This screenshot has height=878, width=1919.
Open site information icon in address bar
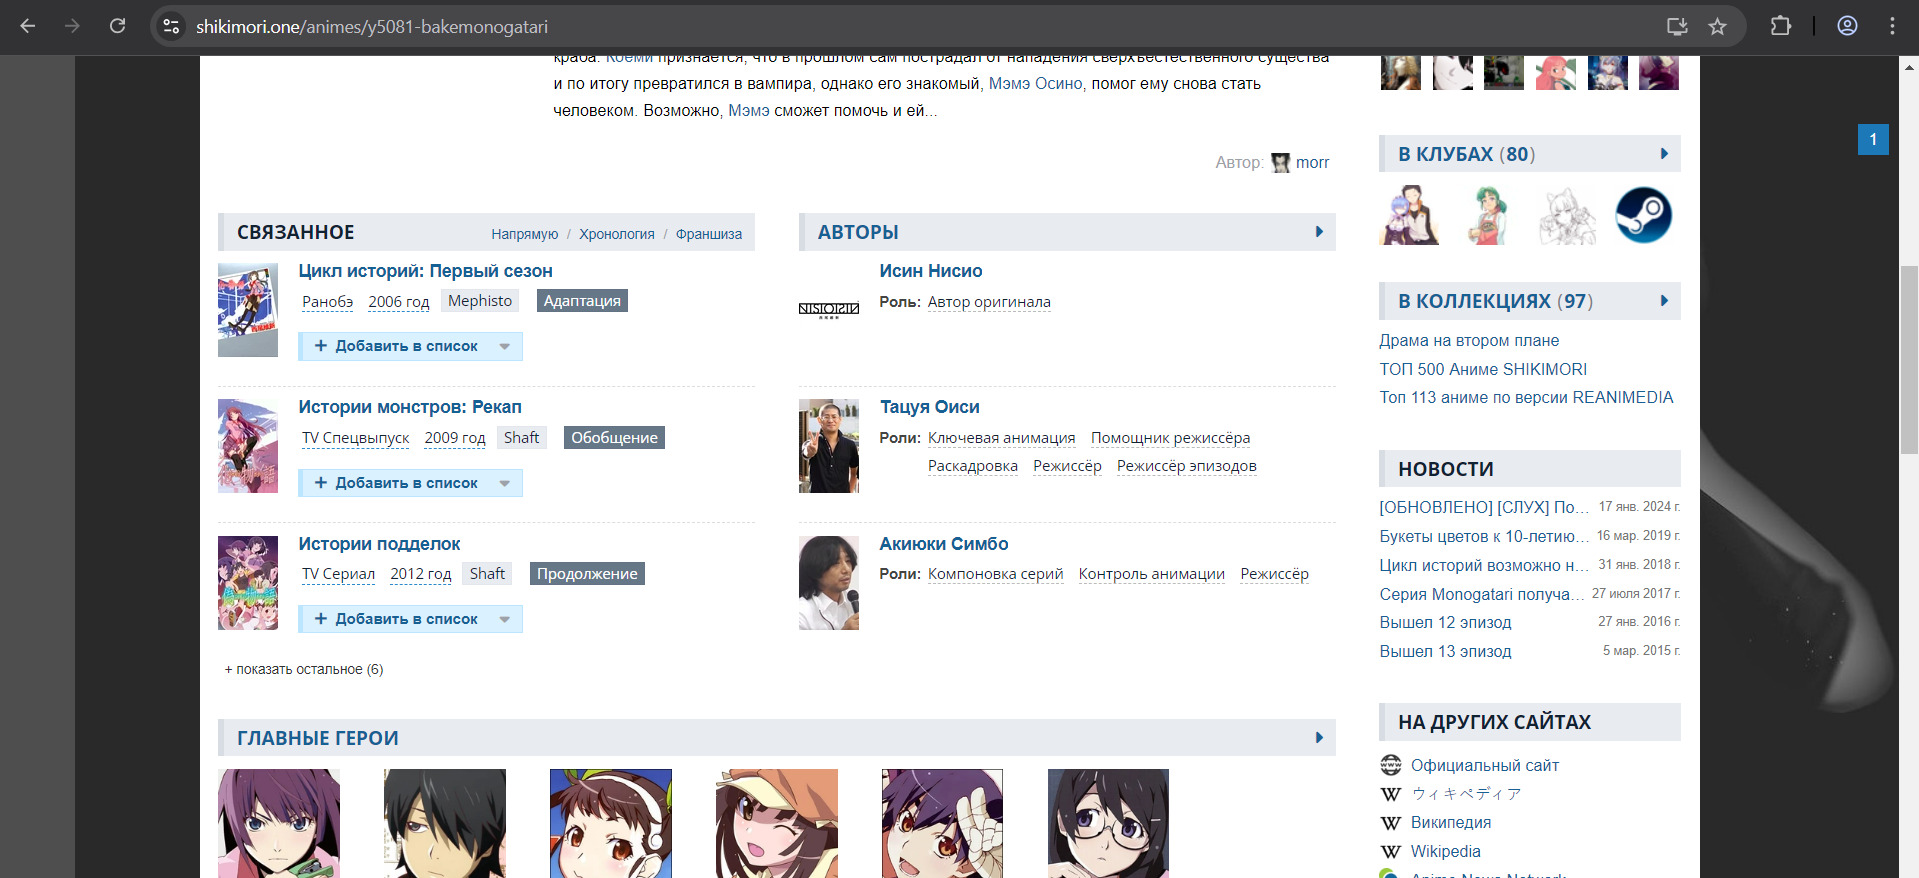click(x=172, y=26)
